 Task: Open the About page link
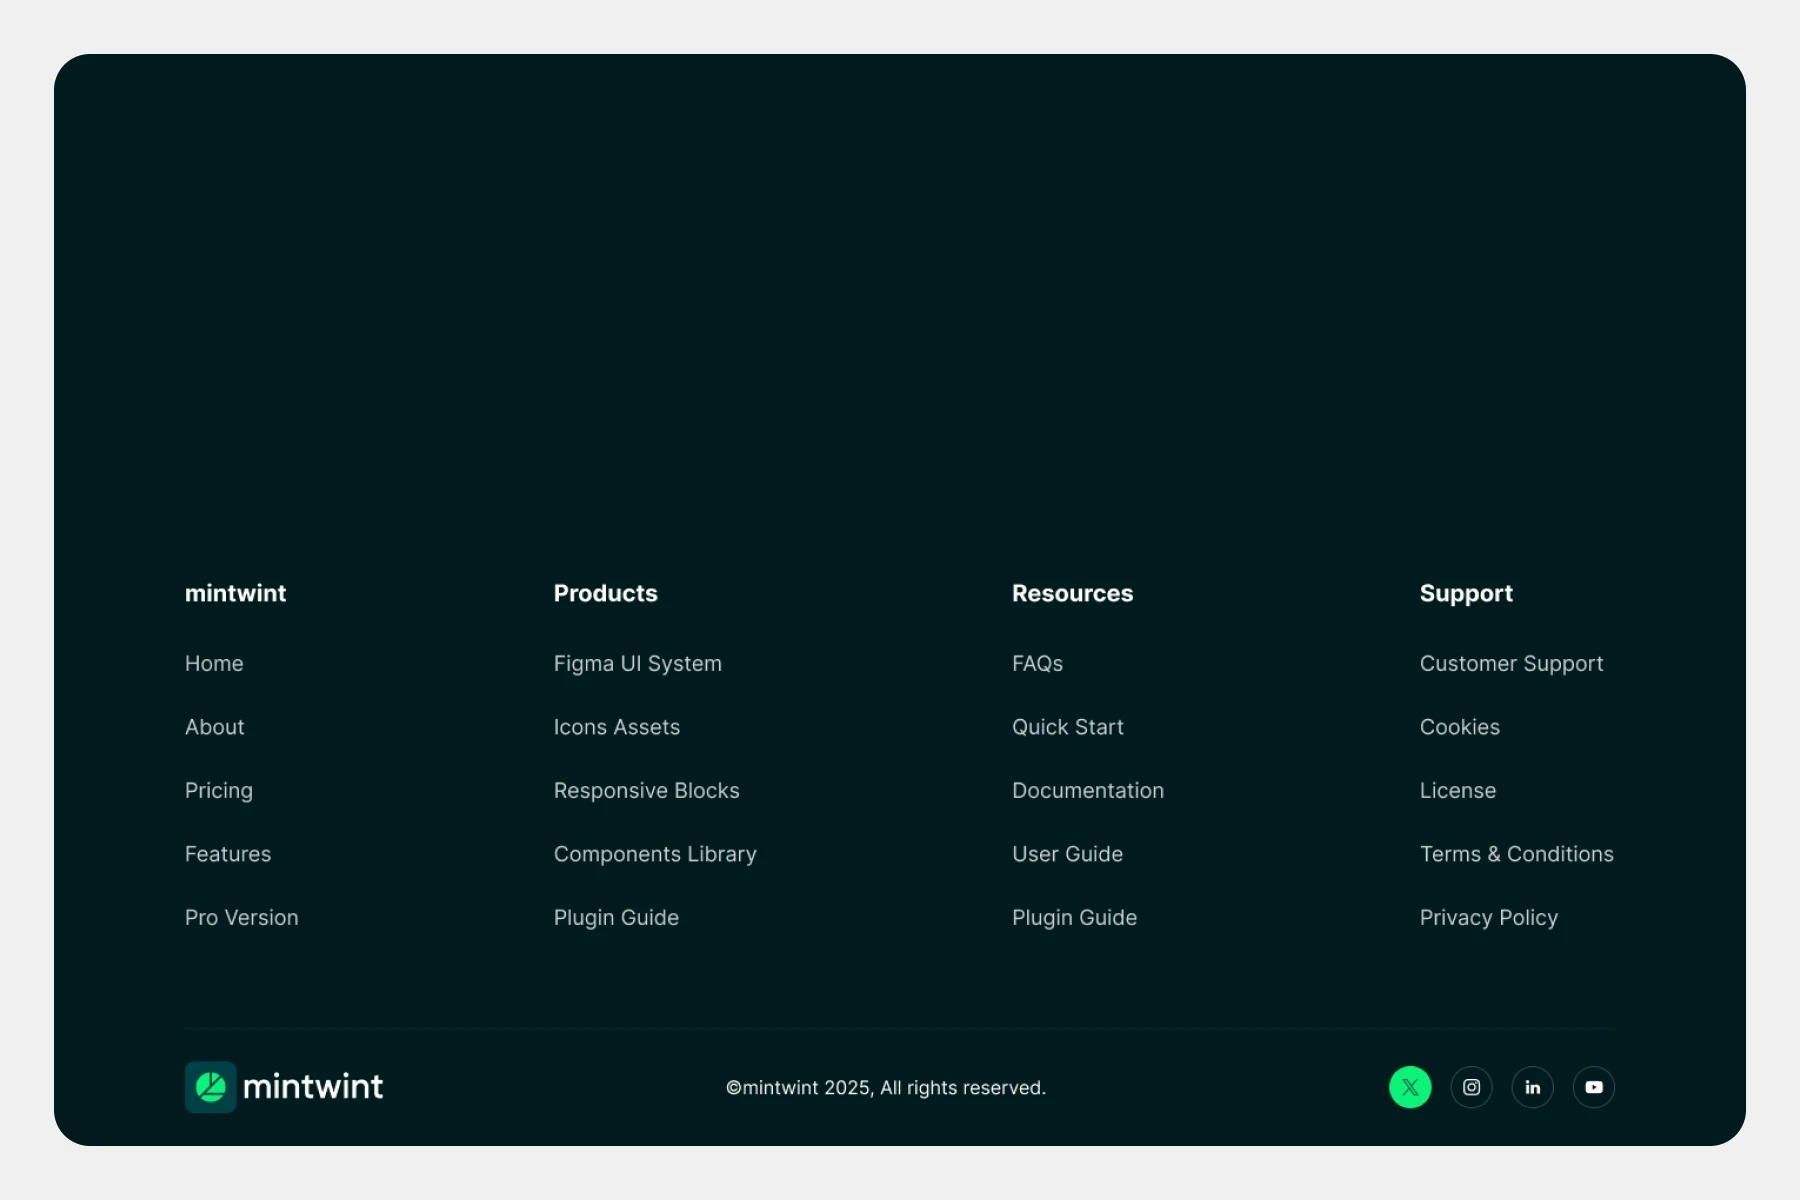[214, 727]
